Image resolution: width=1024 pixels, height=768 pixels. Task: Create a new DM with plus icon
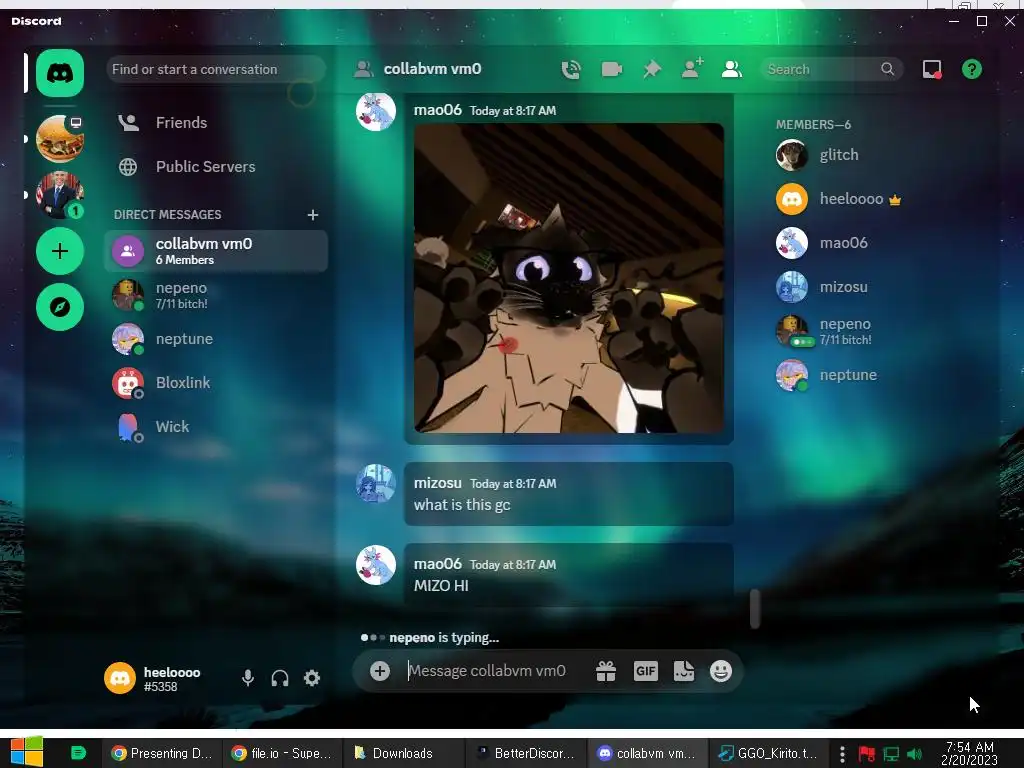click(x=313, y=215)
